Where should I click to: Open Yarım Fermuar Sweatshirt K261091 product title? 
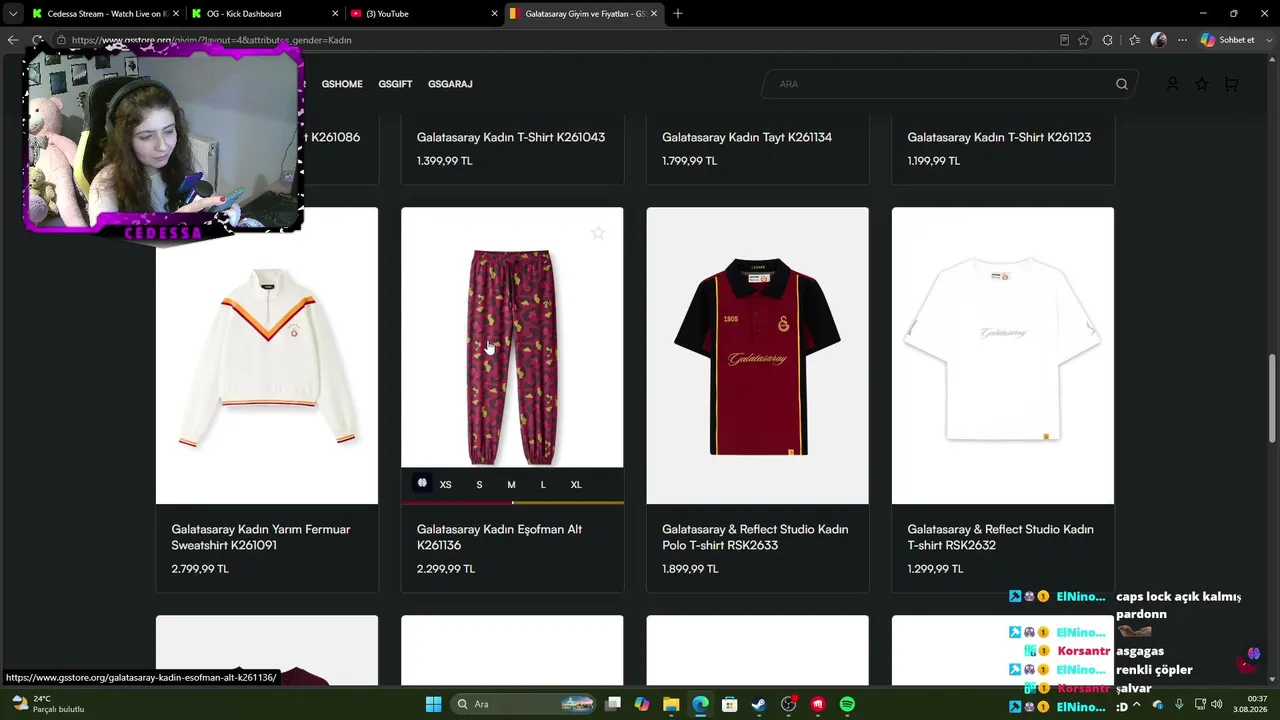pyautogui.click(x=261, y=537)
